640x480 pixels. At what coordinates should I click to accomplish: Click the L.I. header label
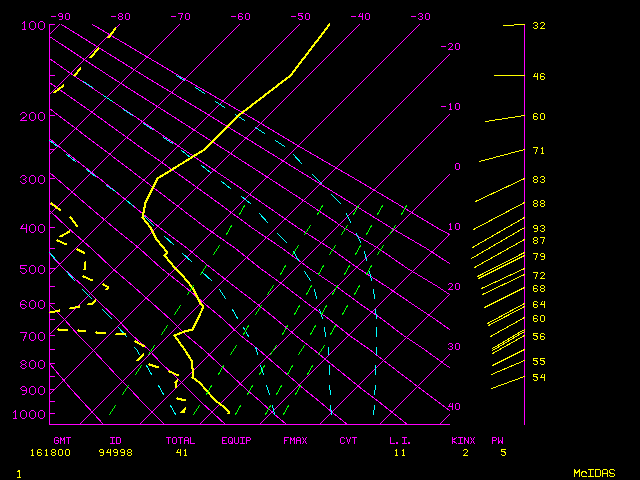(400, 440)
